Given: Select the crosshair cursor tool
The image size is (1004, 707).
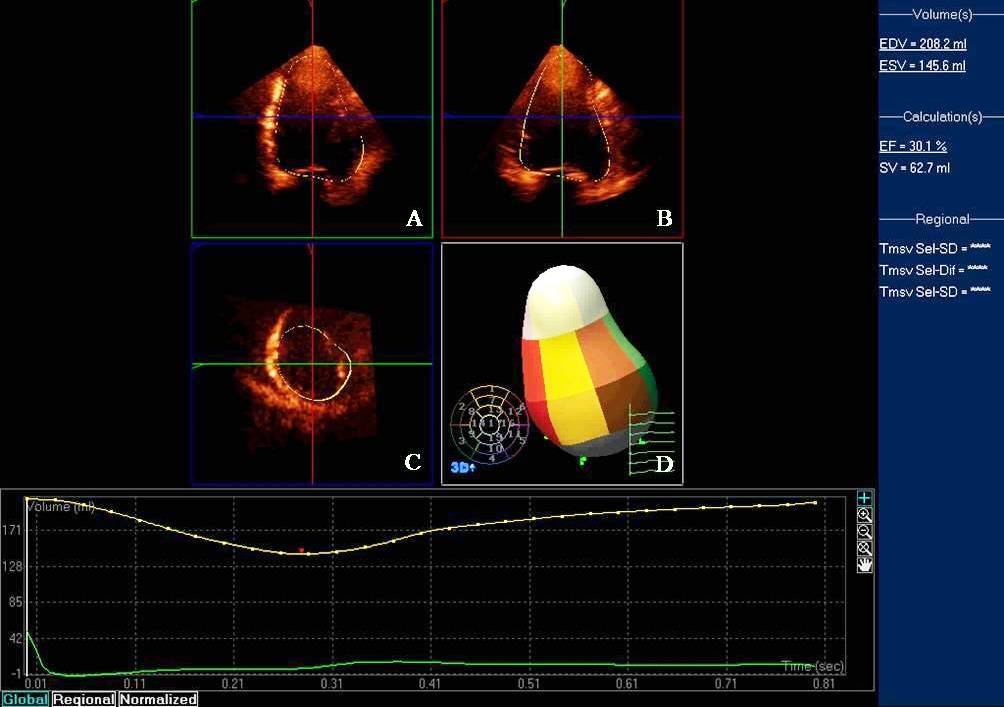Looking at the screenshot, I should click(x=864, y=498).
